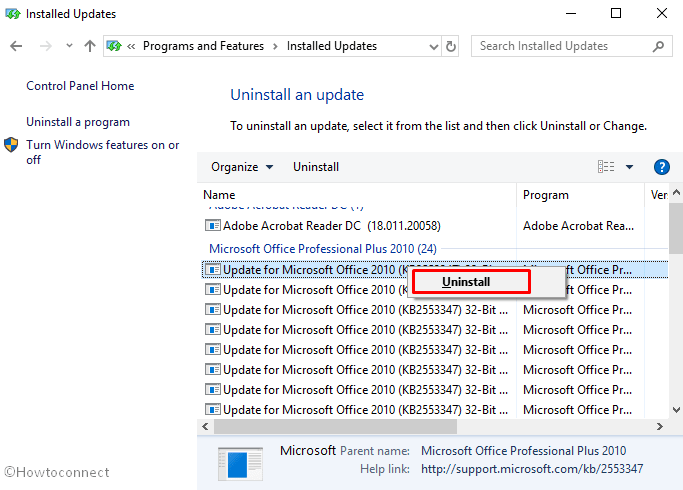Click the address bar location icon
This screenshot has height=490, width=683.
tap(114, 46)
